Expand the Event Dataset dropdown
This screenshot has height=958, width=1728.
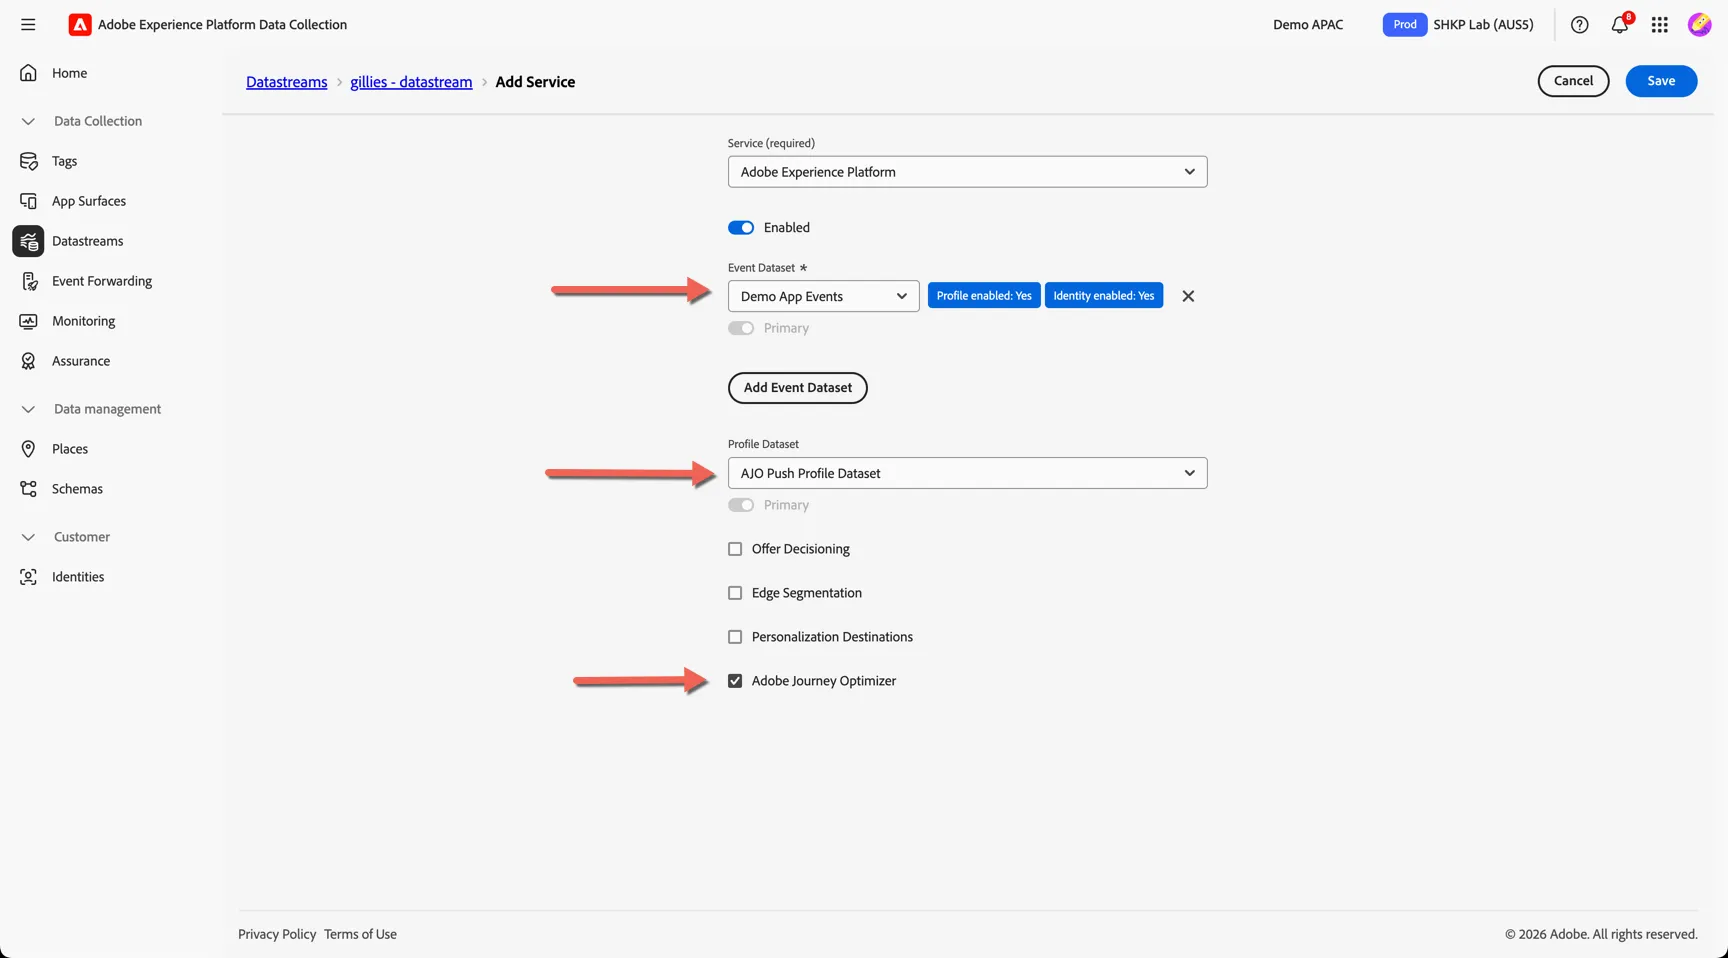[823, 296]
